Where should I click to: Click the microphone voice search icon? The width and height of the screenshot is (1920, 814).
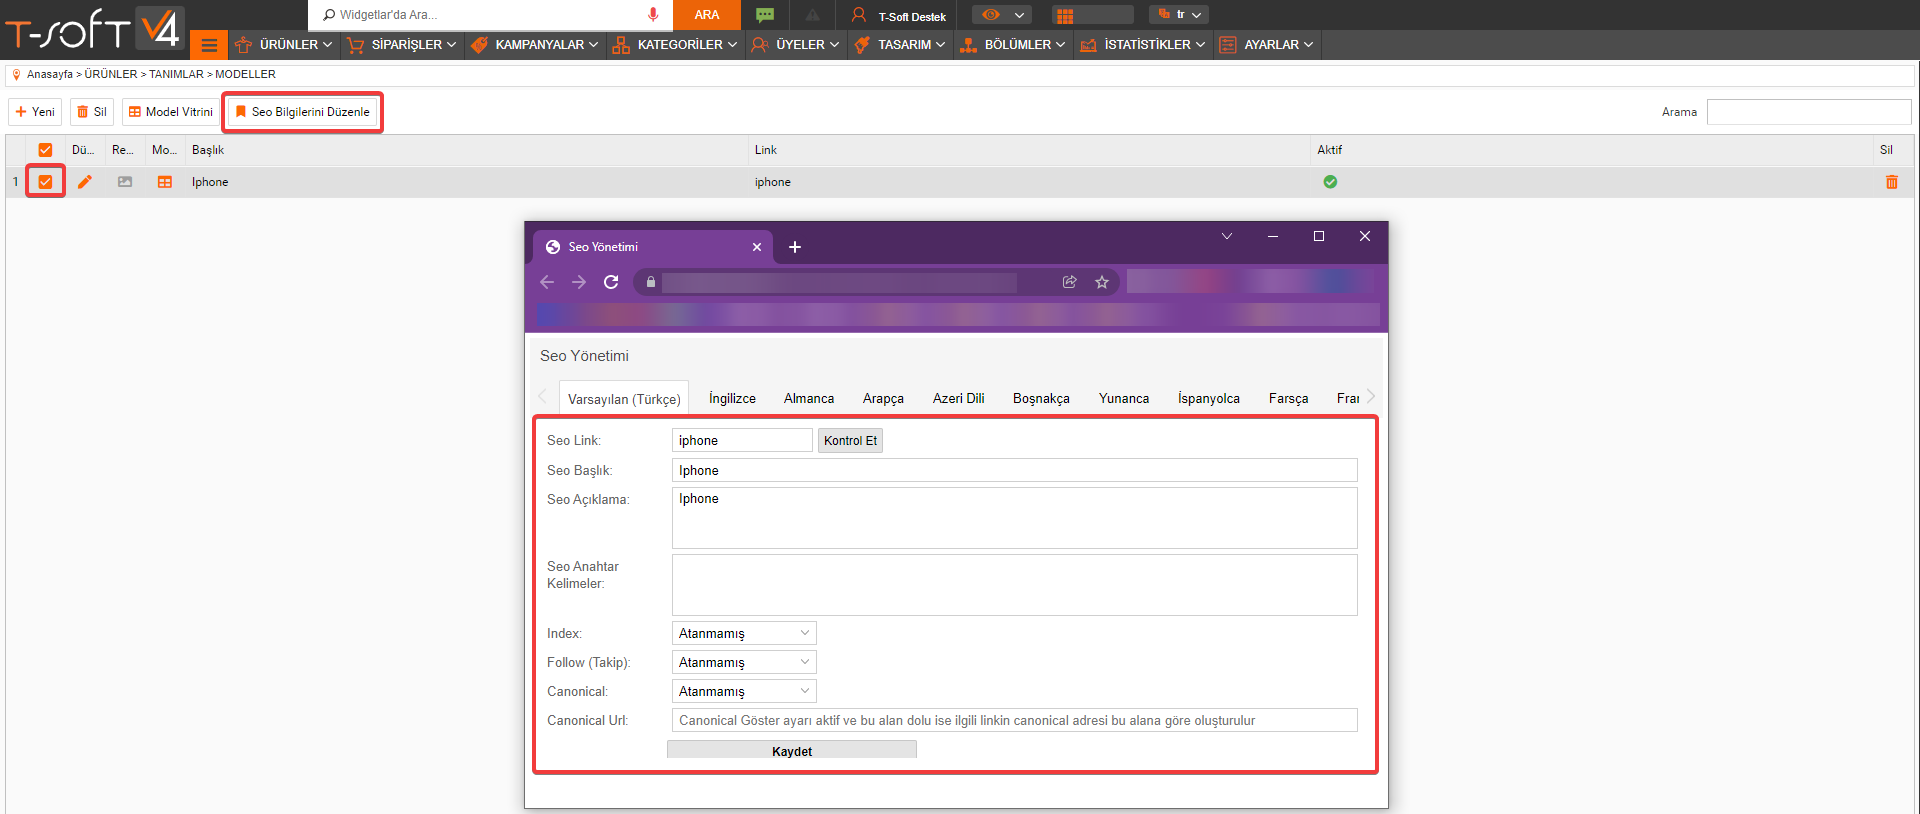click(x=653, y=14)
